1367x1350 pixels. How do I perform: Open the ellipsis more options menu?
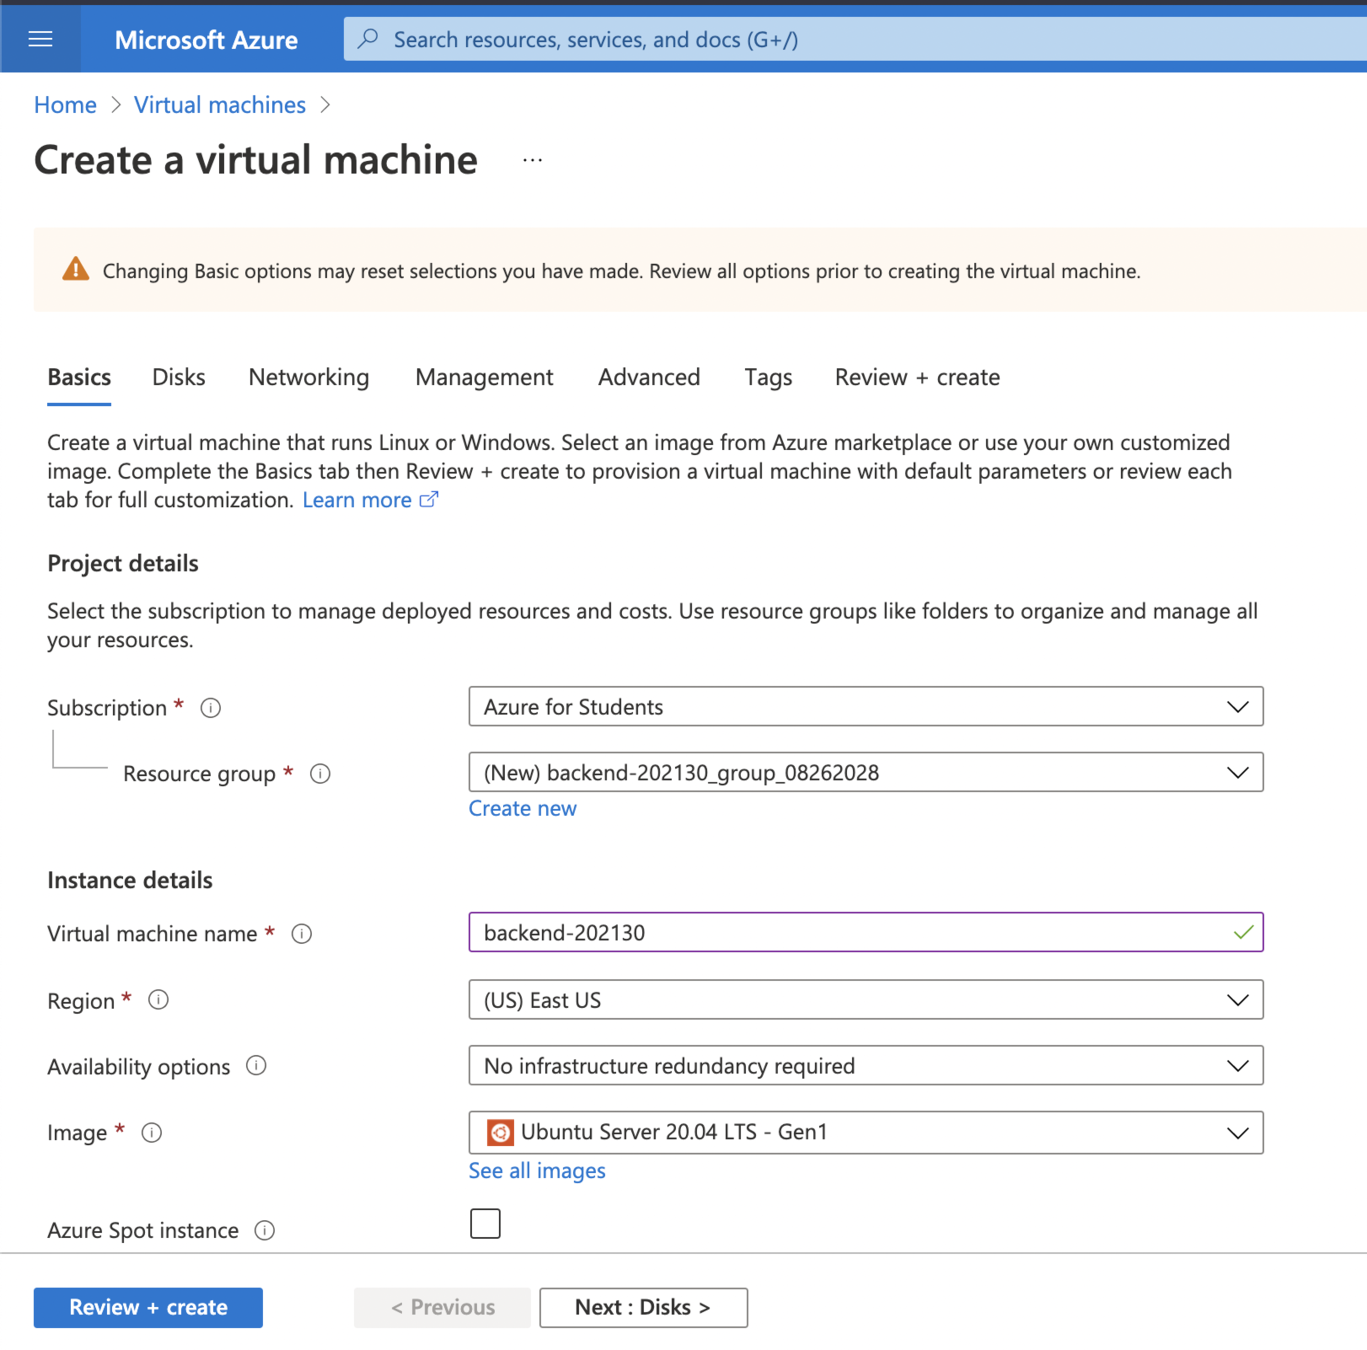(x=532, y=160)
